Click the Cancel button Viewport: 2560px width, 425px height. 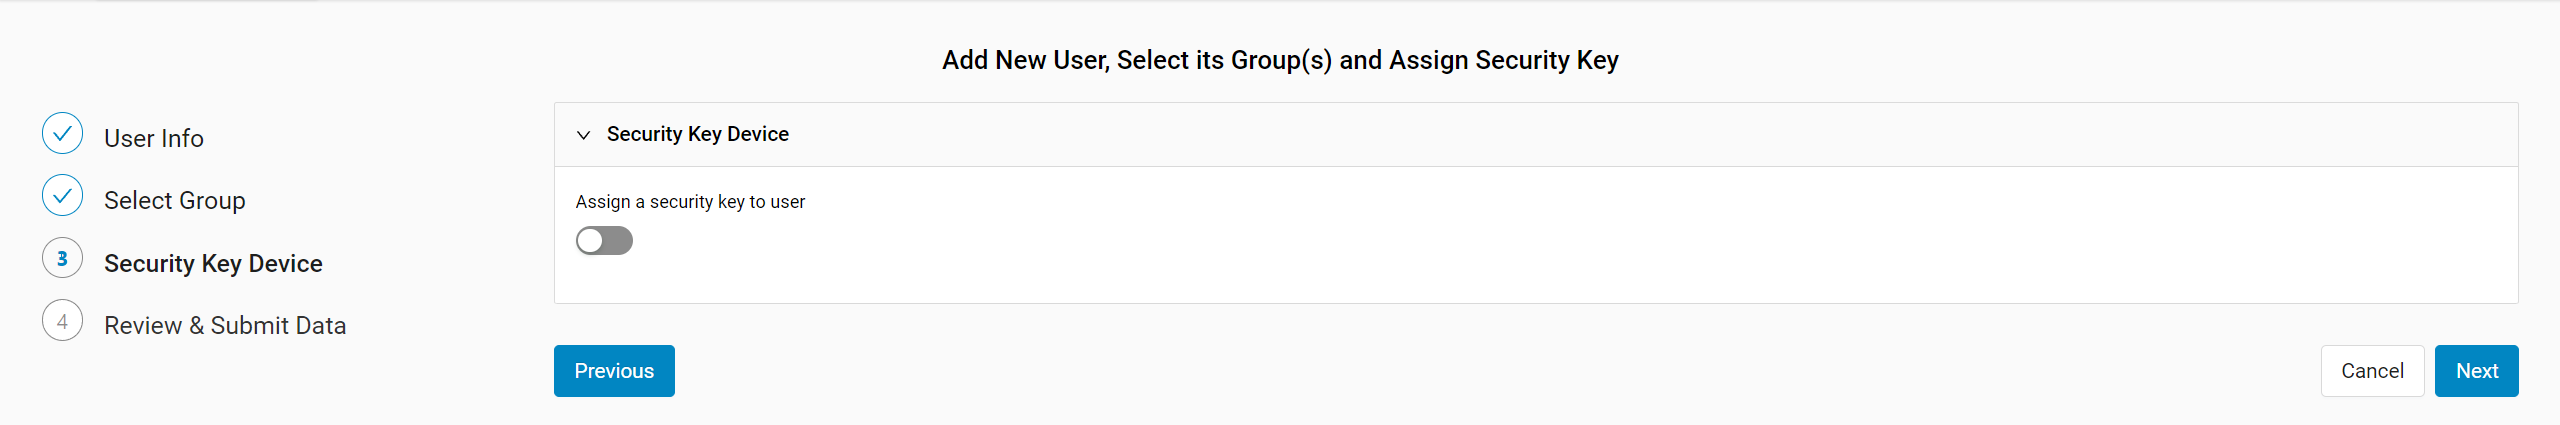click(2372, 371)
